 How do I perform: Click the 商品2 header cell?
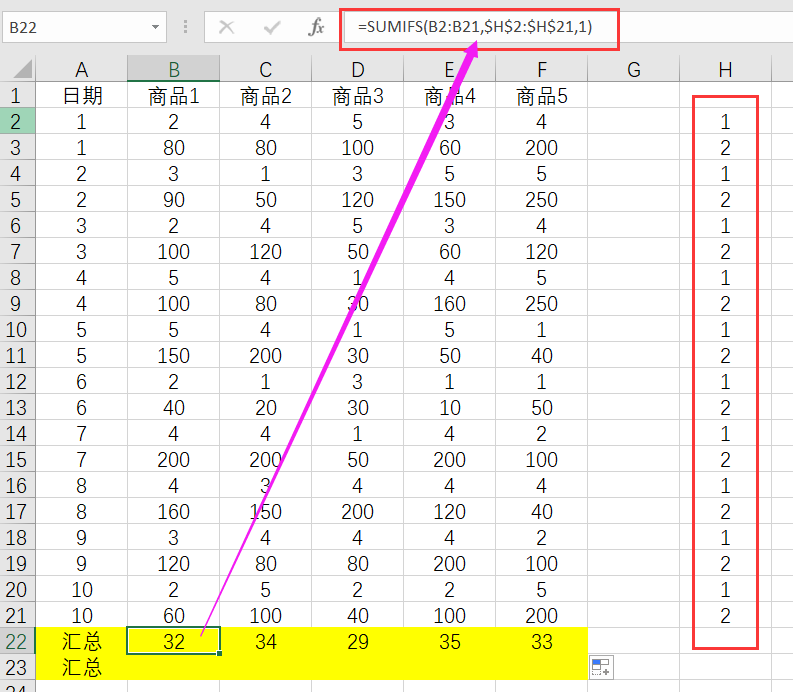(266, 95)
